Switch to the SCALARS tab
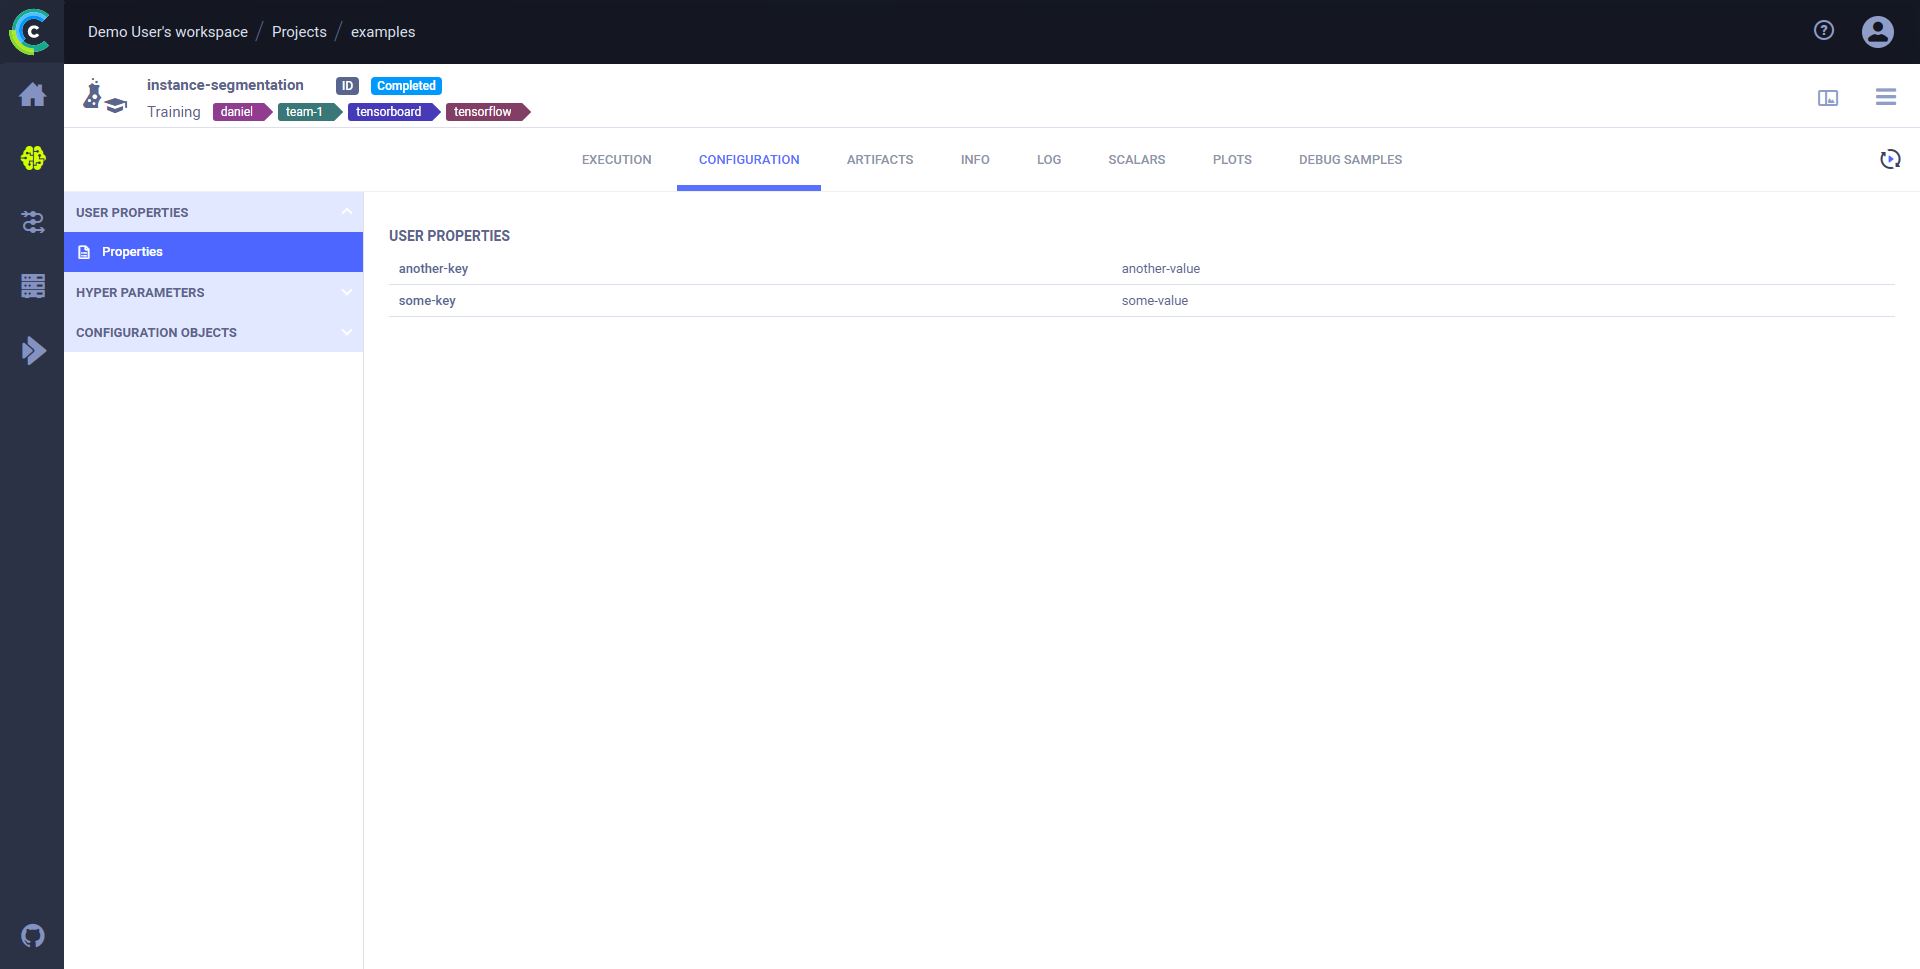The width and height of the screenshot is (1920, 969). (x=1136, y=159)
